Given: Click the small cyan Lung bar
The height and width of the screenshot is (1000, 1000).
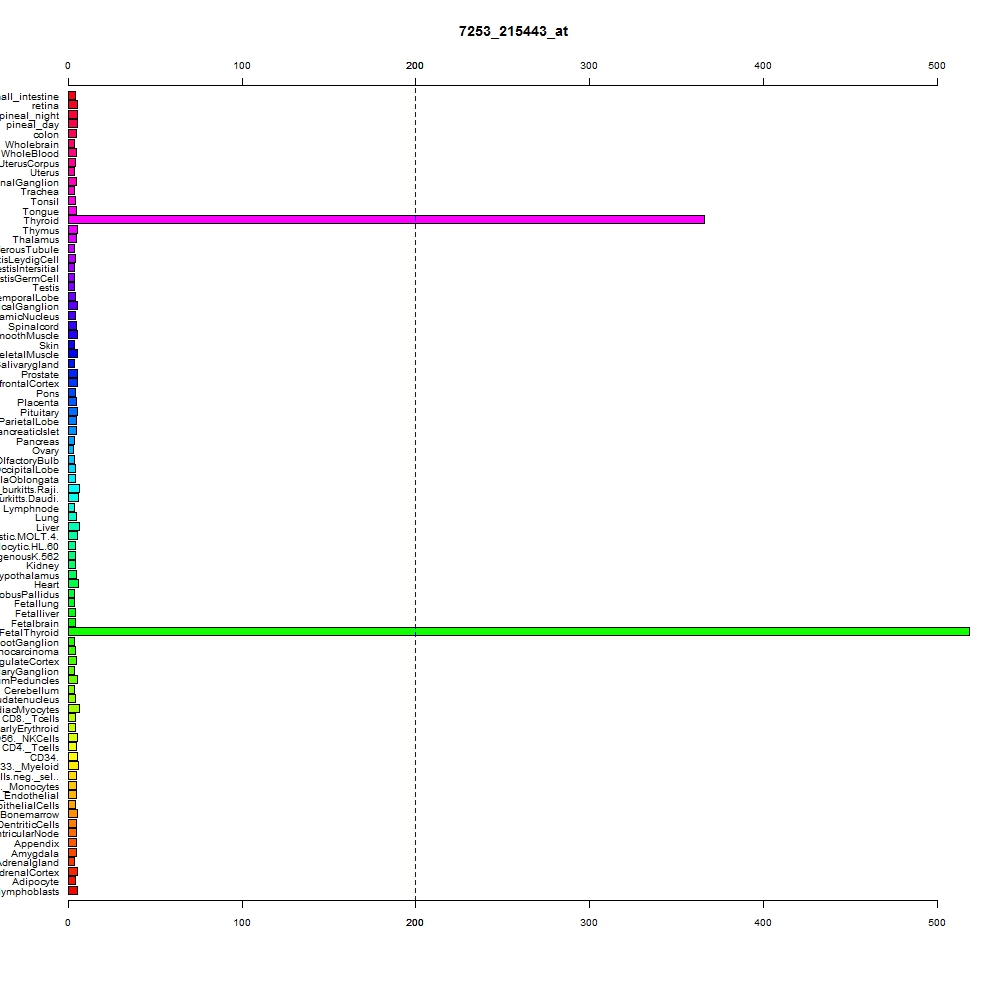Looking at the screenshot, I should point(72,517).
